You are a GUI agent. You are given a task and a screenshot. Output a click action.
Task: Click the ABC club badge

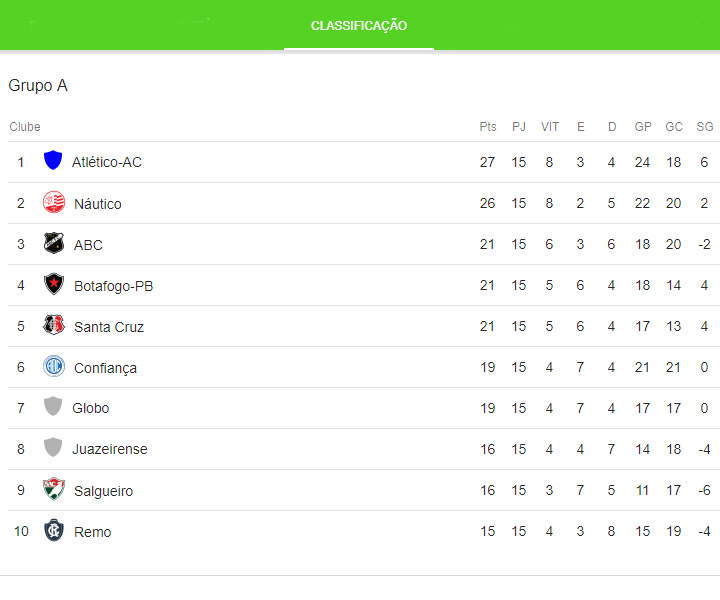point(54,244)
